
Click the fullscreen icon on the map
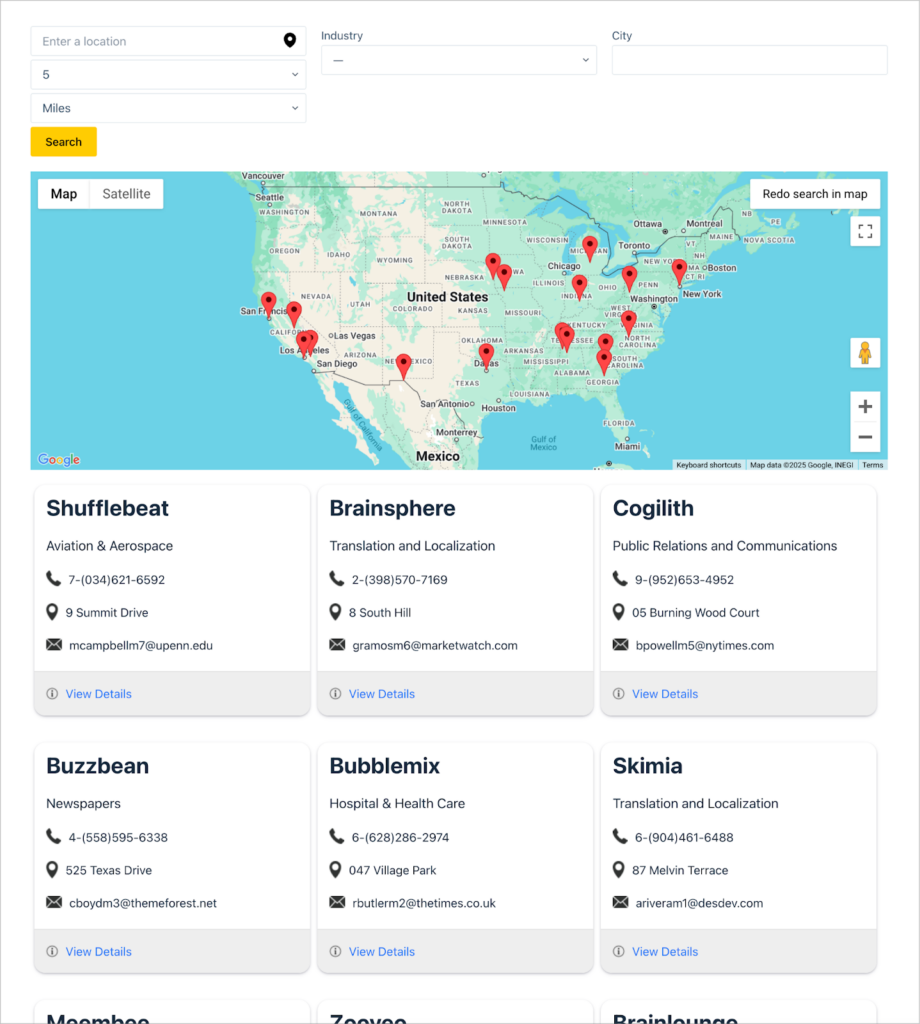(x=864, y=231)
